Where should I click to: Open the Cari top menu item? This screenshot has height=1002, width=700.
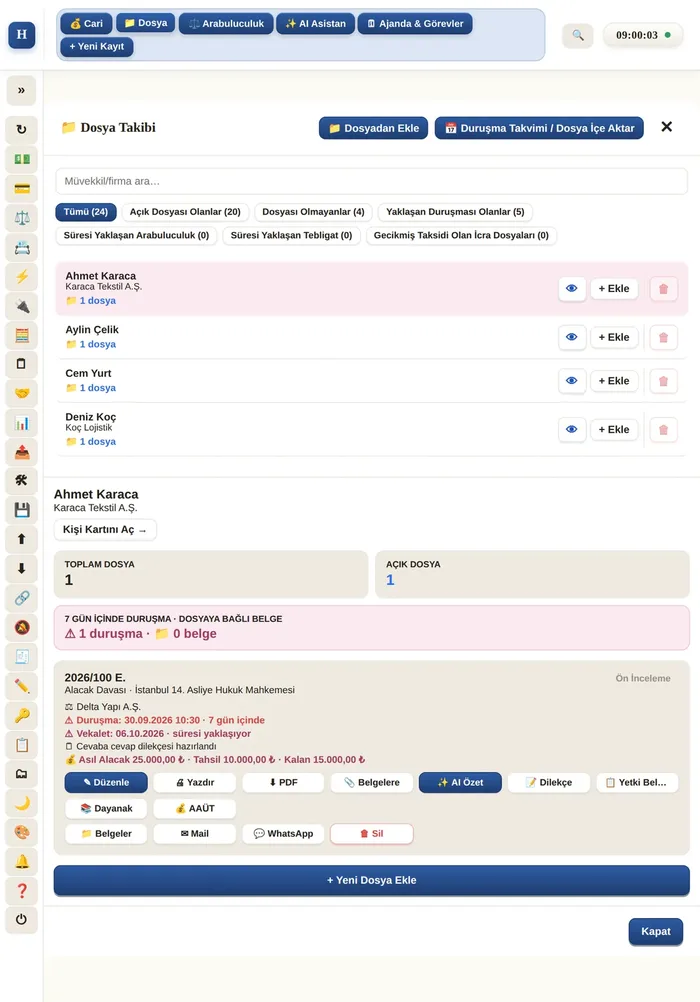pos(86,24)
